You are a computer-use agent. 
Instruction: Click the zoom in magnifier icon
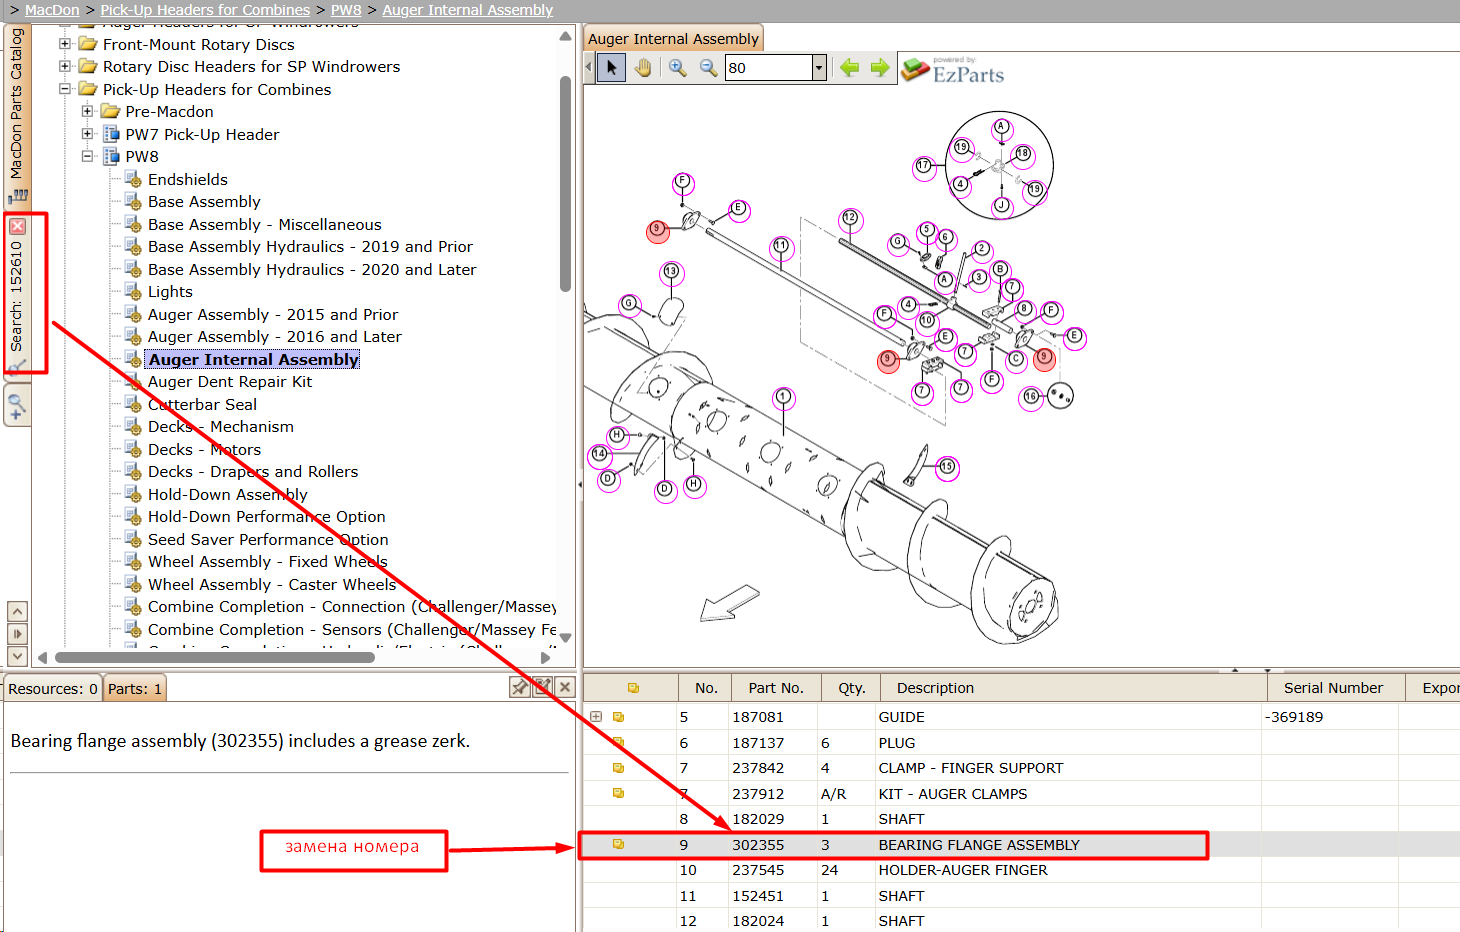click(x=678, y=68)
